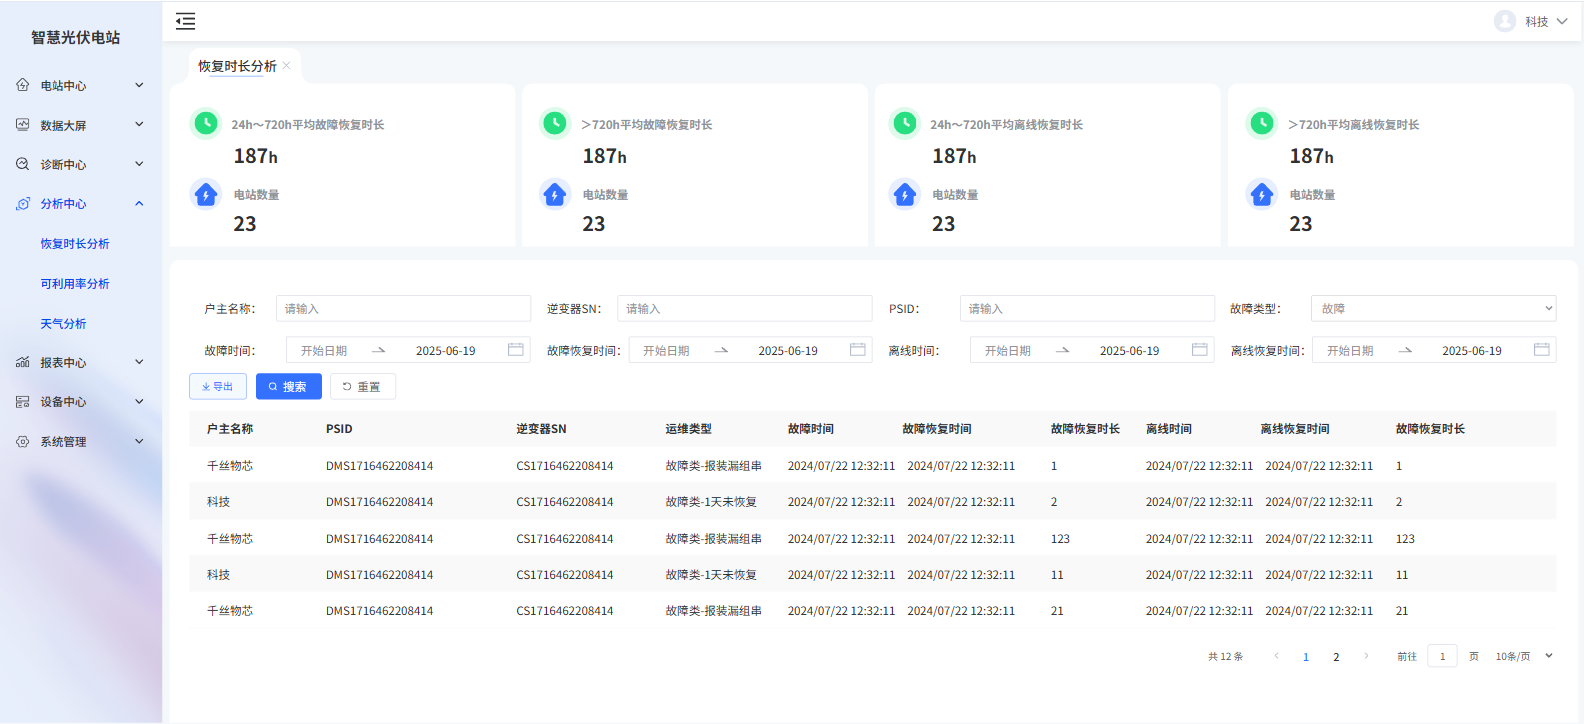Click the 重置 reset button
The height and width of the screenshot is (724, 1584).
point(362,387)
